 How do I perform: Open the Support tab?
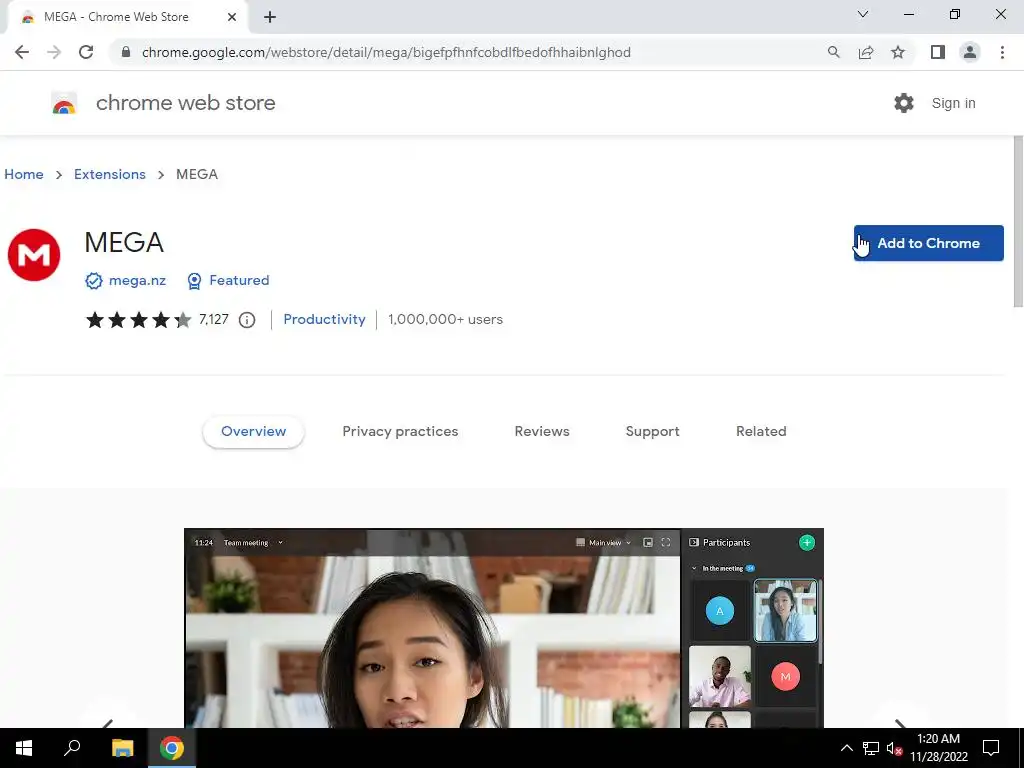point(652,432)
